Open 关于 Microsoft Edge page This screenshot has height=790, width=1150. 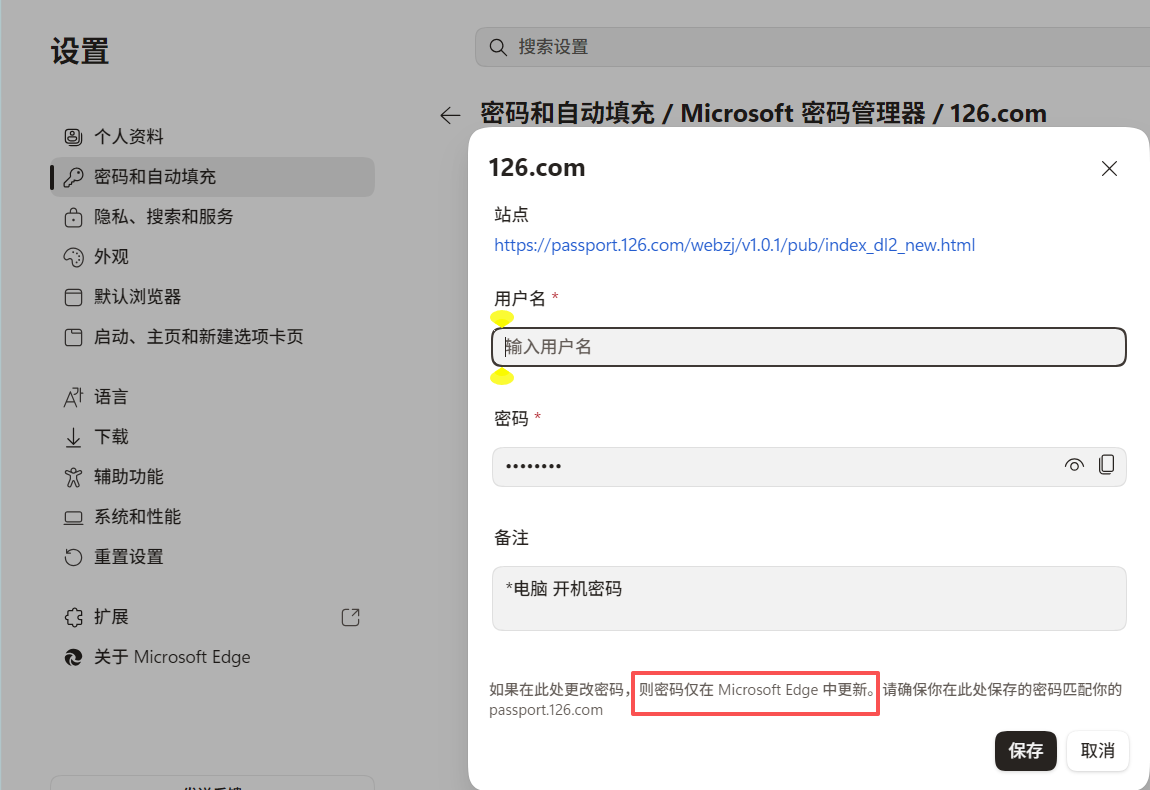pyautogui.click(x=212, y=657)
